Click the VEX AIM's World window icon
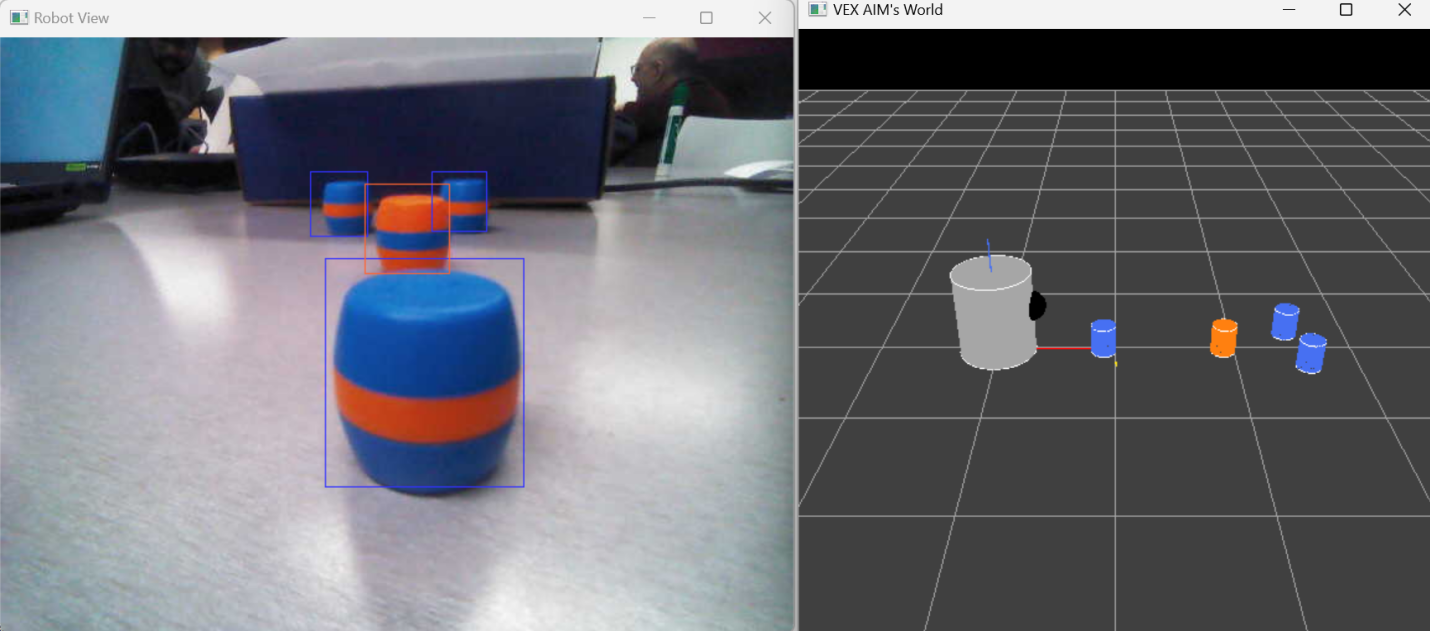 818,10
